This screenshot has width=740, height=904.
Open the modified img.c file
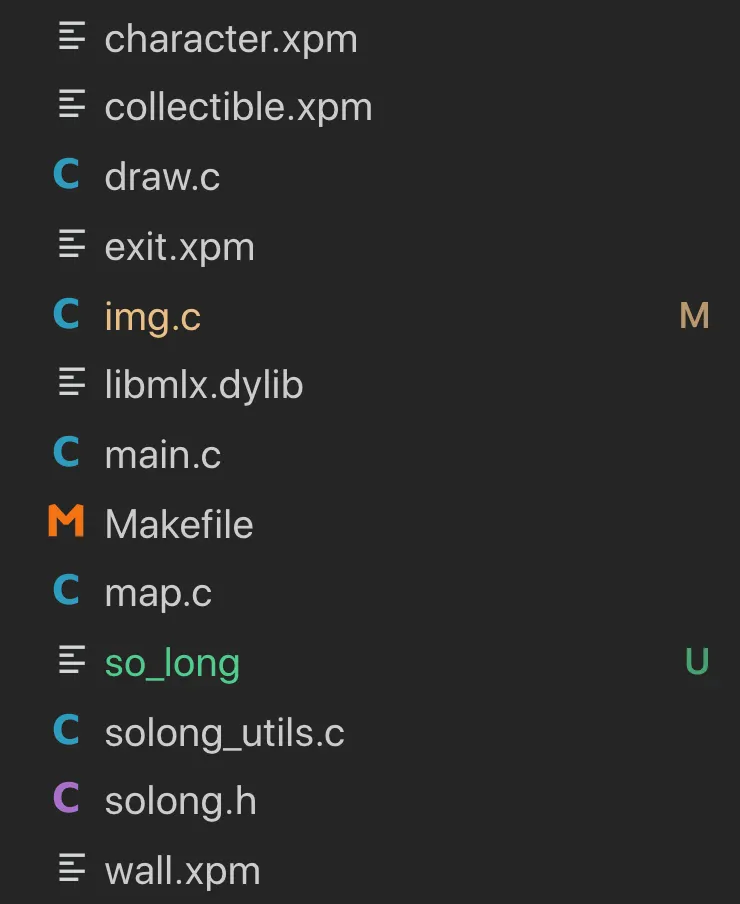coord(152,317)
